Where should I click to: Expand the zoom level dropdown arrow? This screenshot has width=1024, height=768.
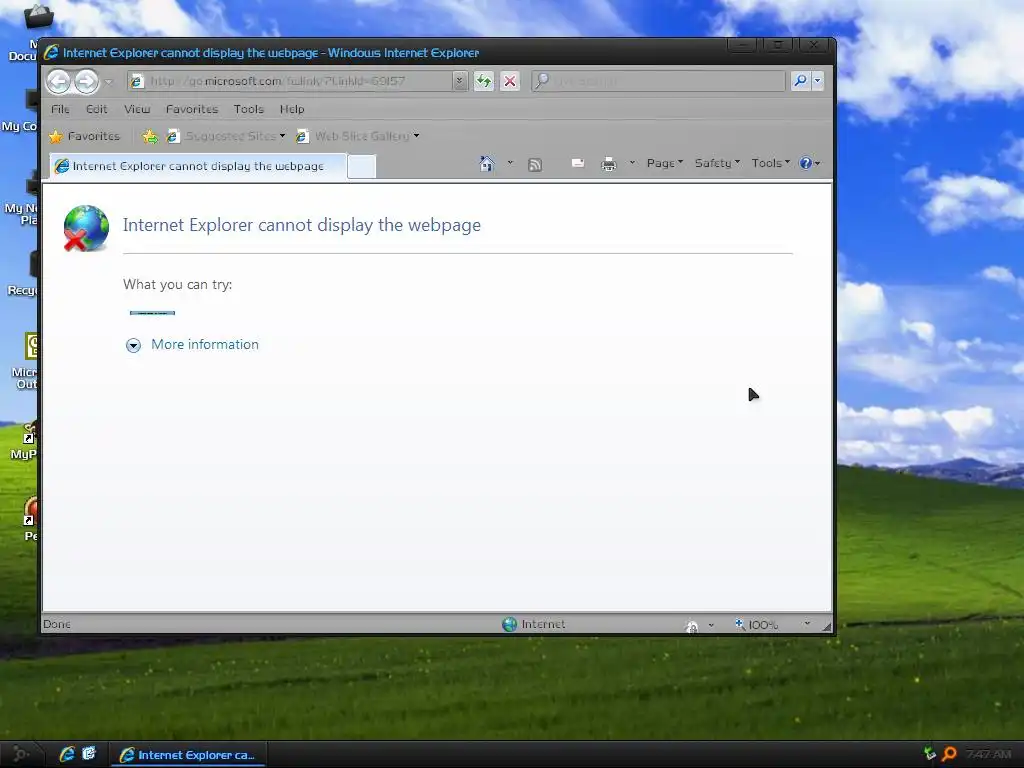807,624
